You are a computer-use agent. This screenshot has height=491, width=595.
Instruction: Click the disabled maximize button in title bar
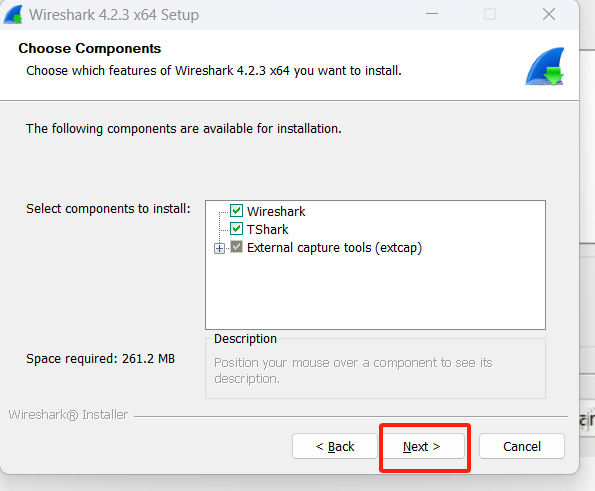[x=490, y=14]
